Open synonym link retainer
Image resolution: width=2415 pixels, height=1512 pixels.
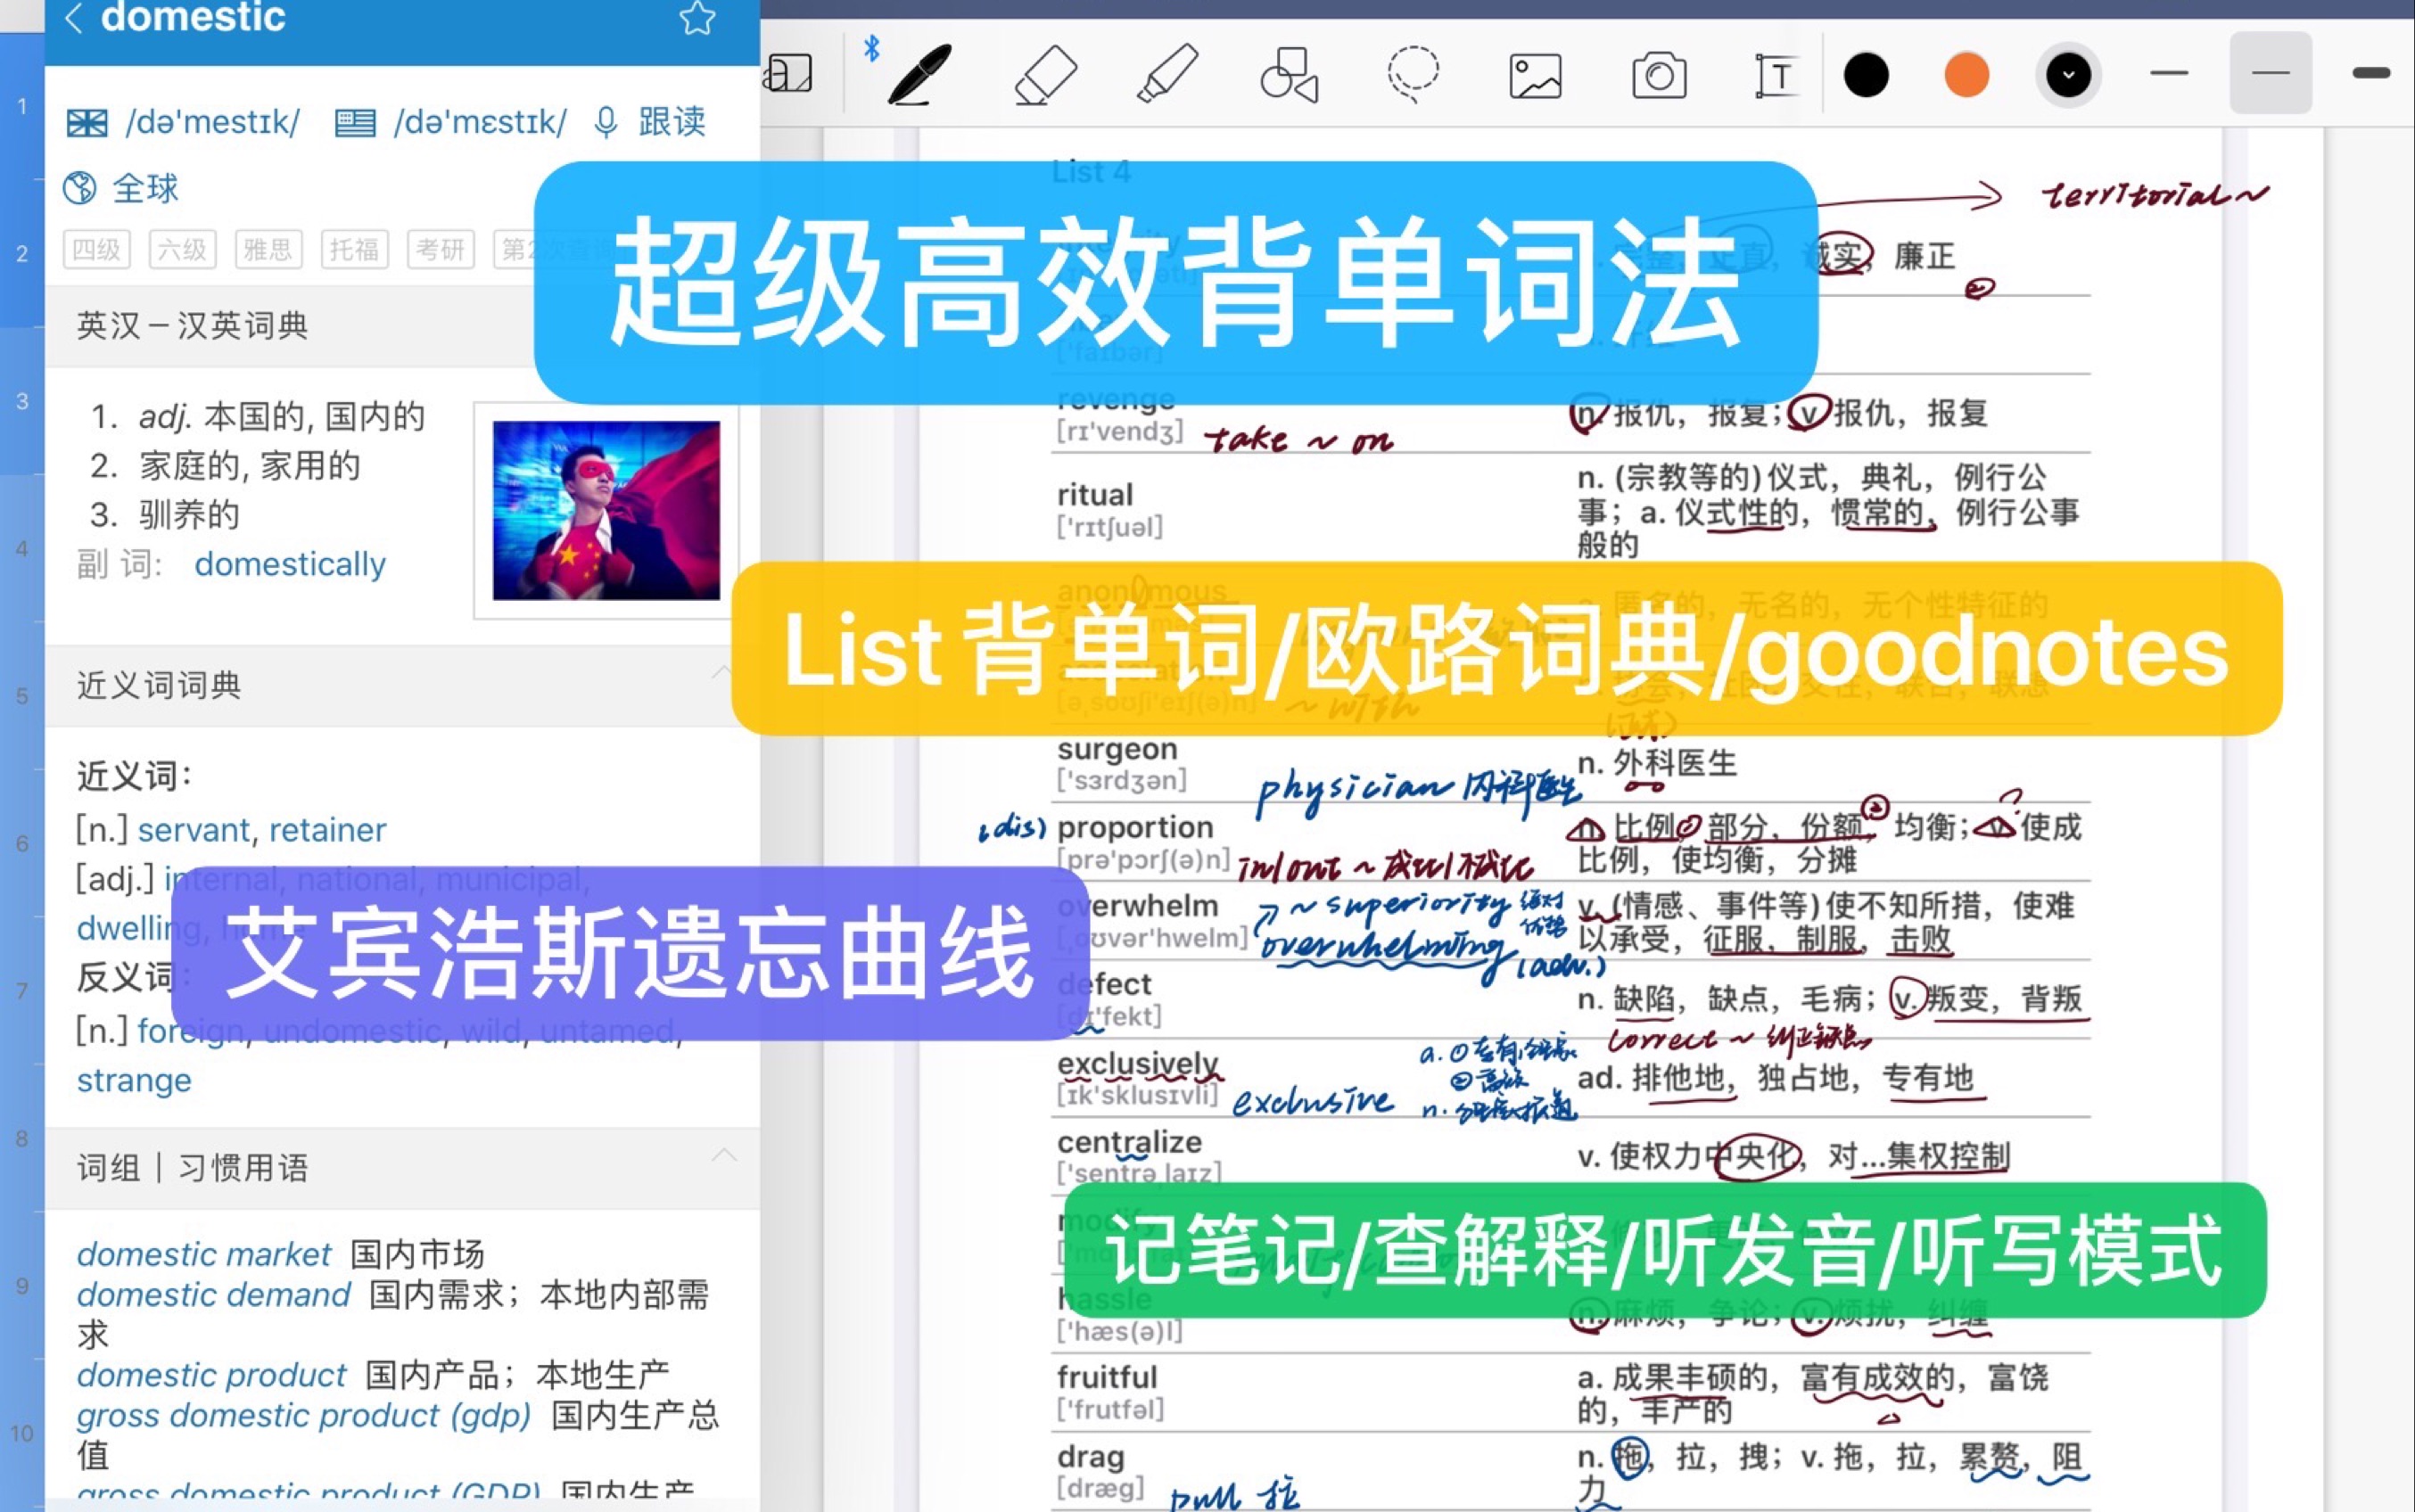coord(328,830)
